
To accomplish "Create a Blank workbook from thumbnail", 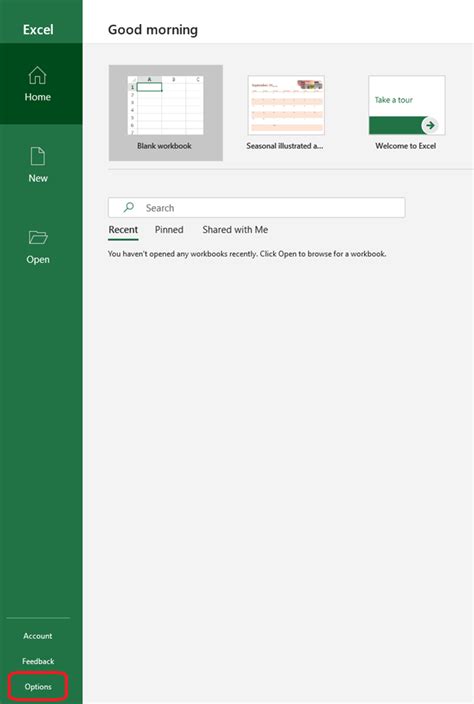I will point(166,106).
